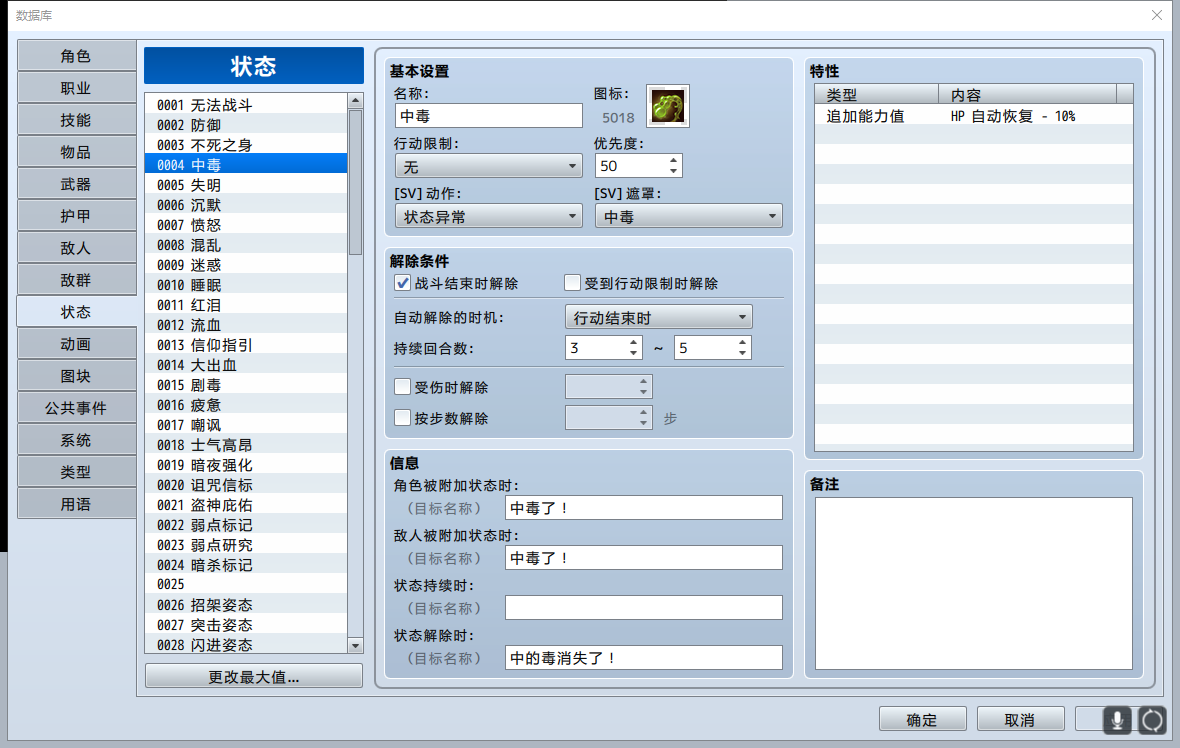Select state 0021 盗神庇佑
Image resolution: width=1180 pixels, height=748 pixels.
(246, 505)
